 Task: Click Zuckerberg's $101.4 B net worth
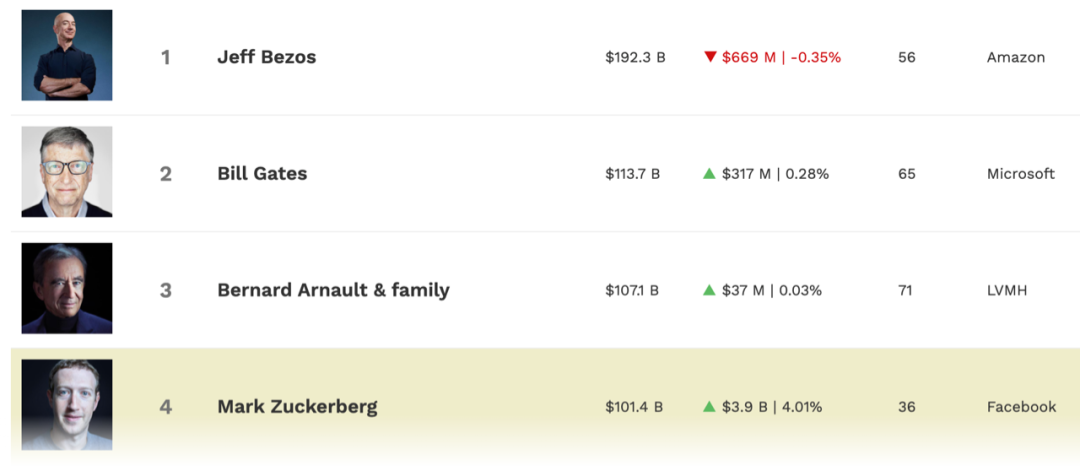[x=634, y=407]
